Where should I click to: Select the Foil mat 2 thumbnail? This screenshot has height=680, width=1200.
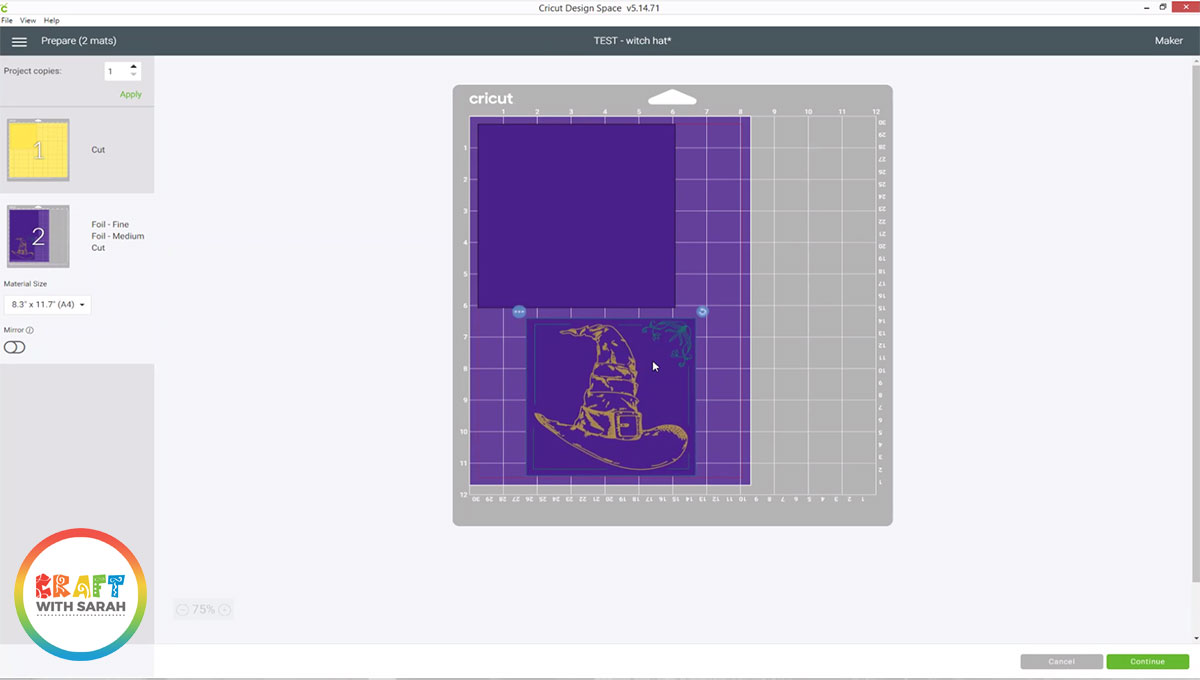(38, 235)
